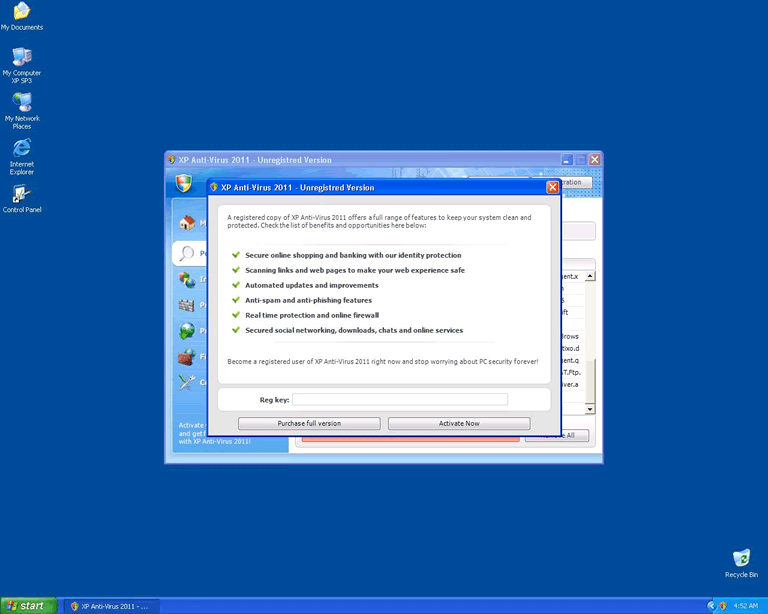The height and width of the screenshot is (614, 768).
Task: Click the red progress bar behind dialog
Action: pyautogui.click(x=410, y=438)
